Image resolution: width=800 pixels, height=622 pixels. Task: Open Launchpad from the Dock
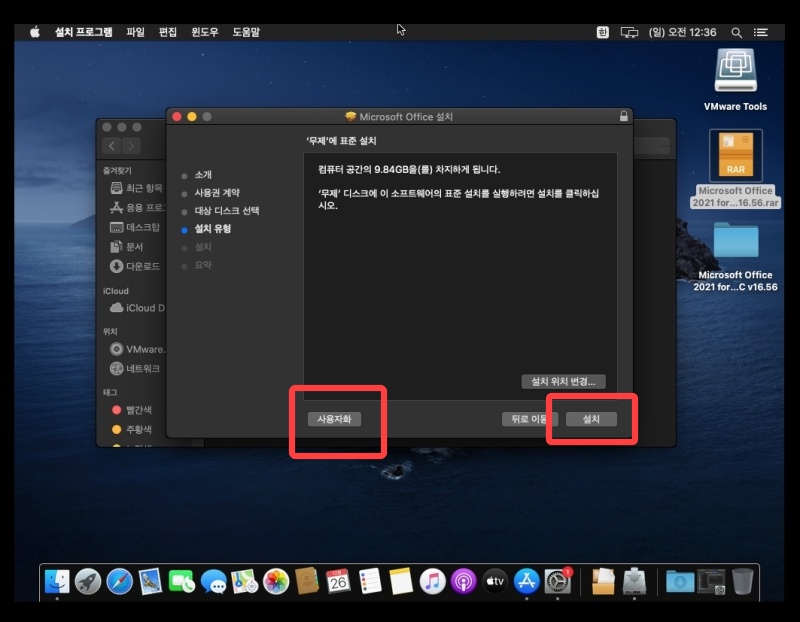(x=88, y=581)
